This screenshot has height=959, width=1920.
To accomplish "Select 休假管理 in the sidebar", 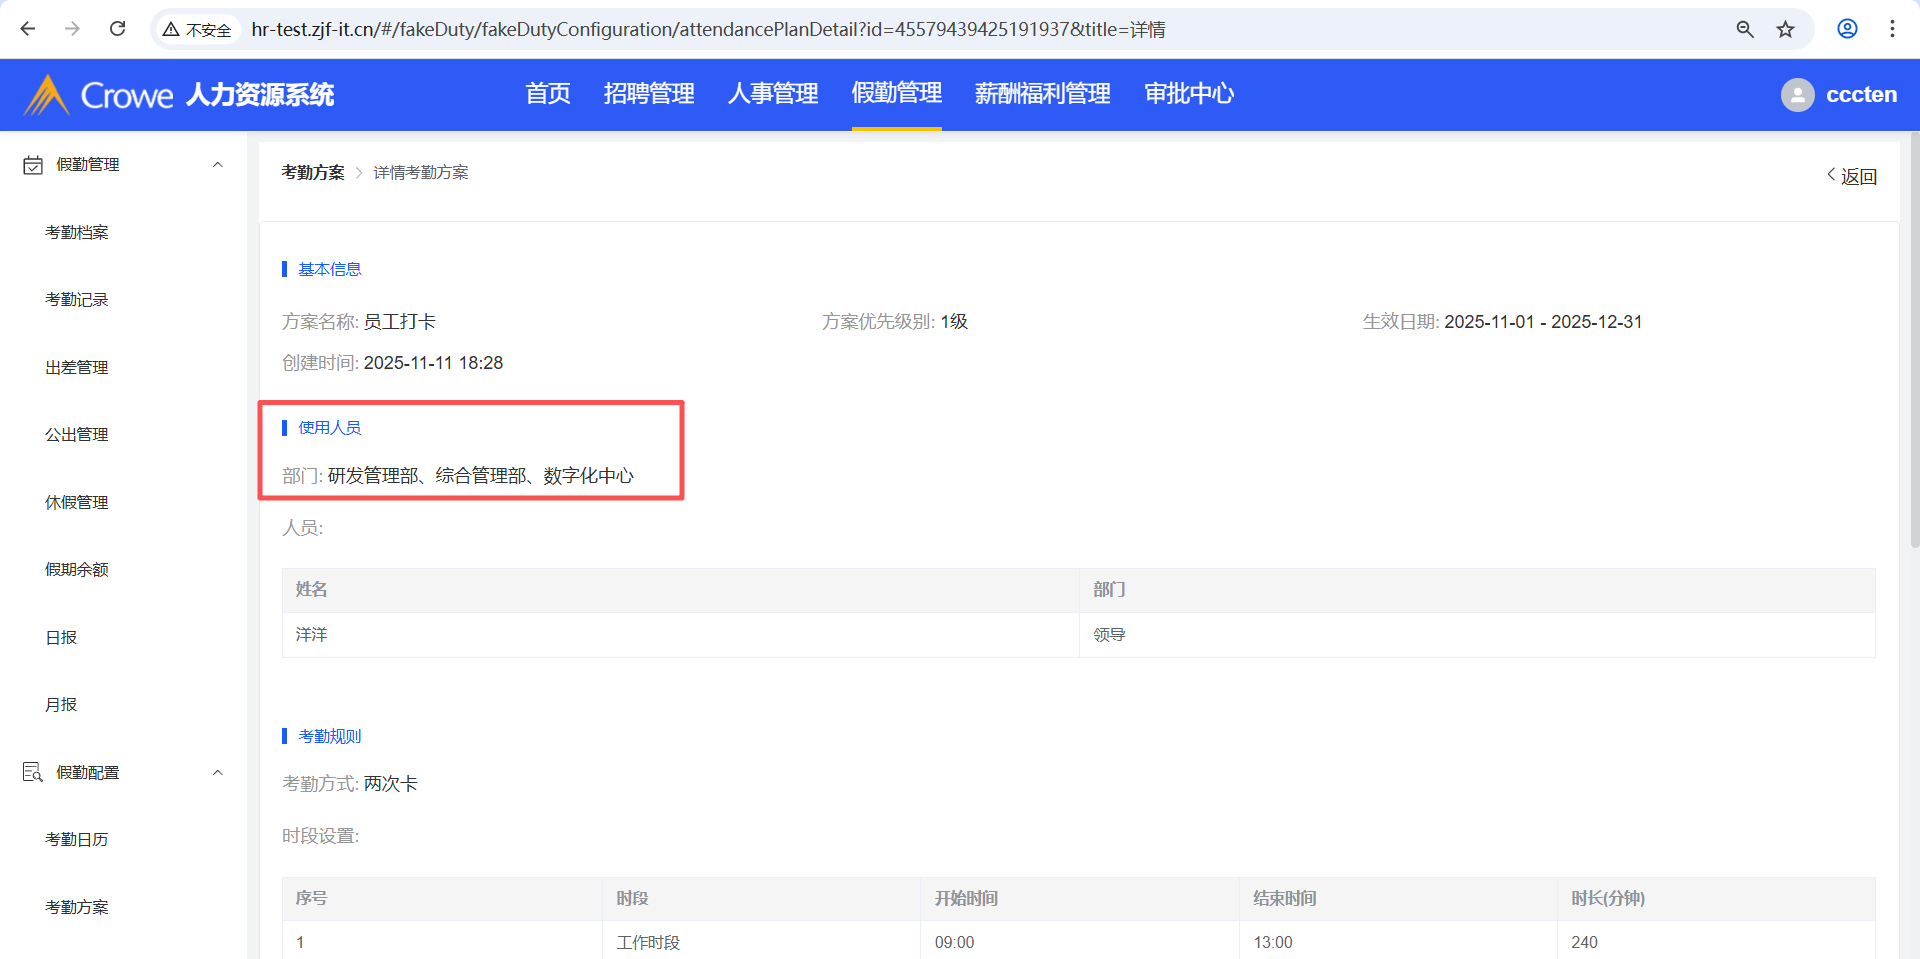I will (x=77, y=503).
